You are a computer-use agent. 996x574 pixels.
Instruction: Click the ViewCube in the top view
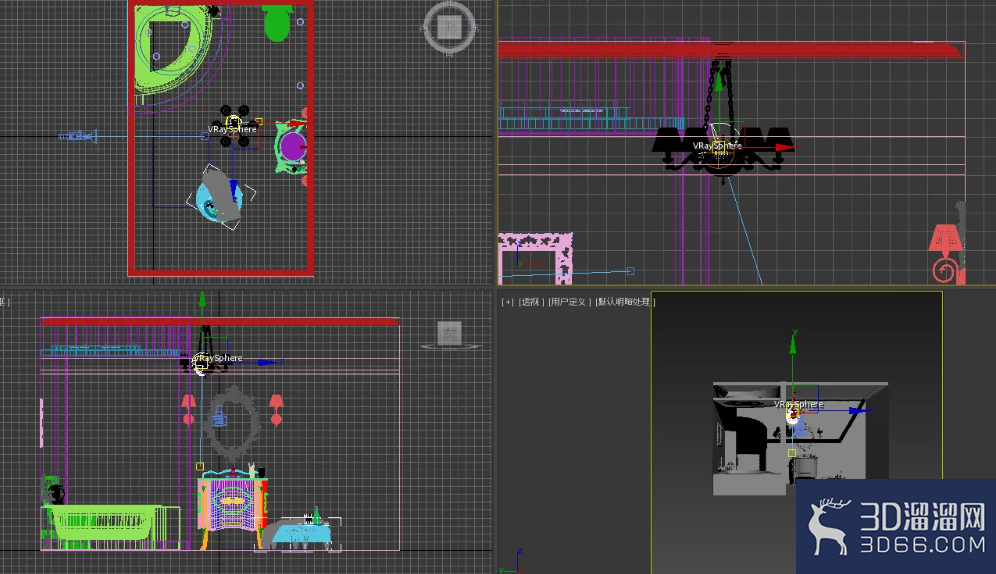click(449, 27)
